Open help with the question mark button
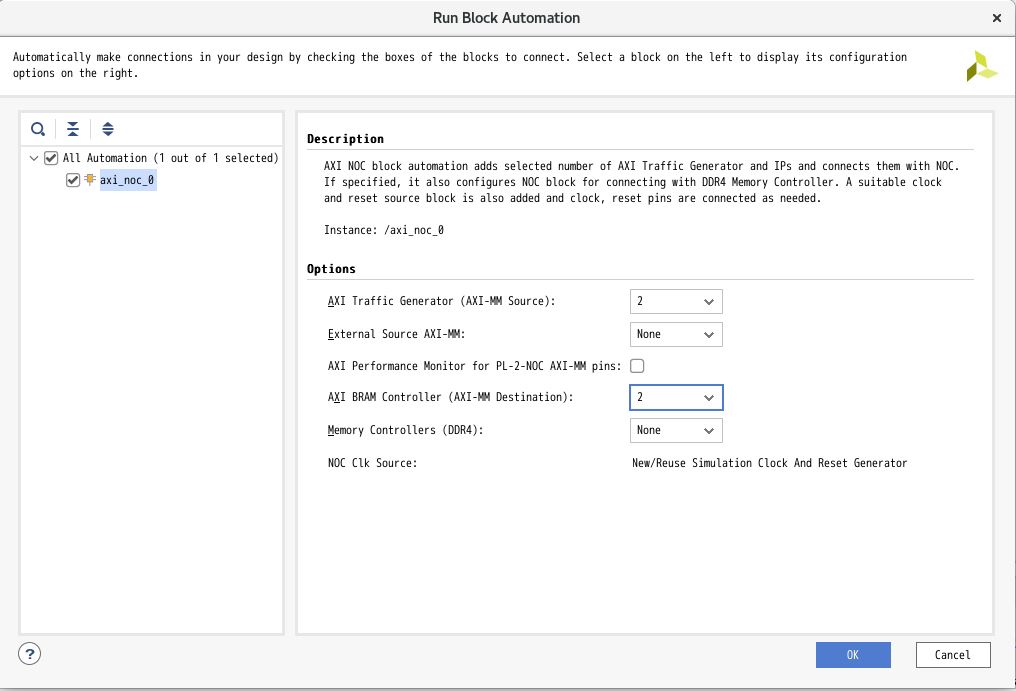The image size is (1016, 691). point(29,653)
